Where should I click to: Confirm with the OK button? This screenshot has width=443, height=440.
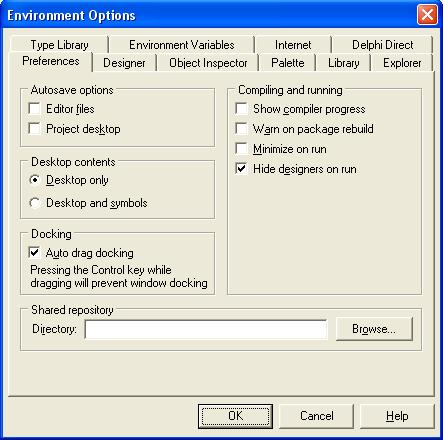(235, 416)
